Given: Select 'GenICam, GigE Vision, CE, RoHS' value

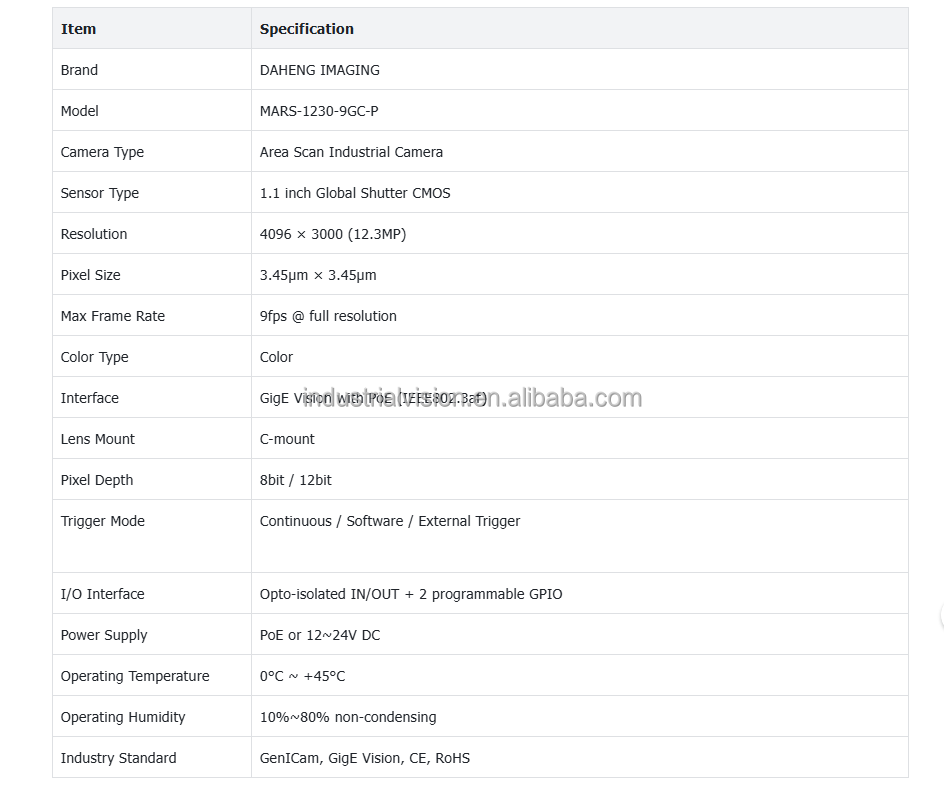Looking at the screenshot, I should (x=365, y=758).
